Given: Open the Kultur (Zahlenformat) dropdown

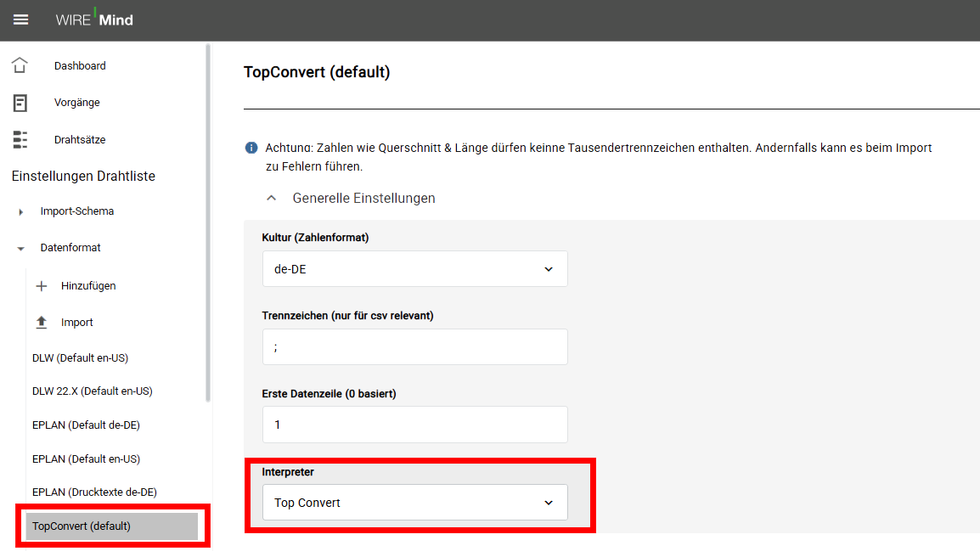Looking at the screenshot, I should pyautogui.click(x=414, y=269).
